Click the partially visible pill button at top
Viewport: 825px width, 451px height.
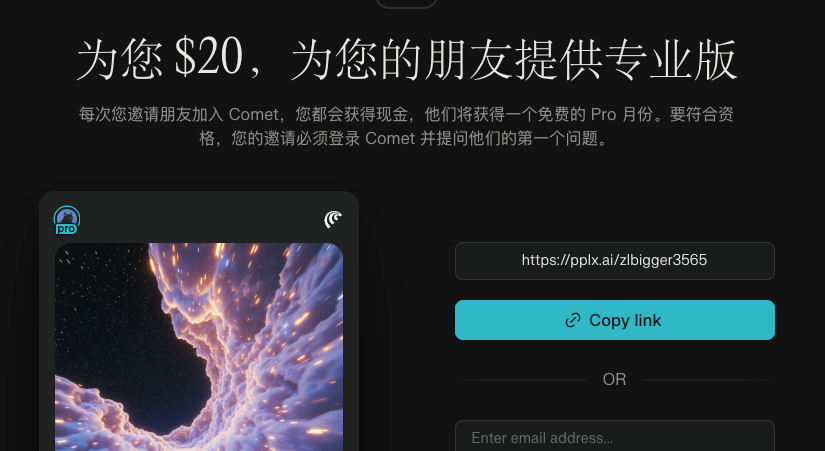406,3
